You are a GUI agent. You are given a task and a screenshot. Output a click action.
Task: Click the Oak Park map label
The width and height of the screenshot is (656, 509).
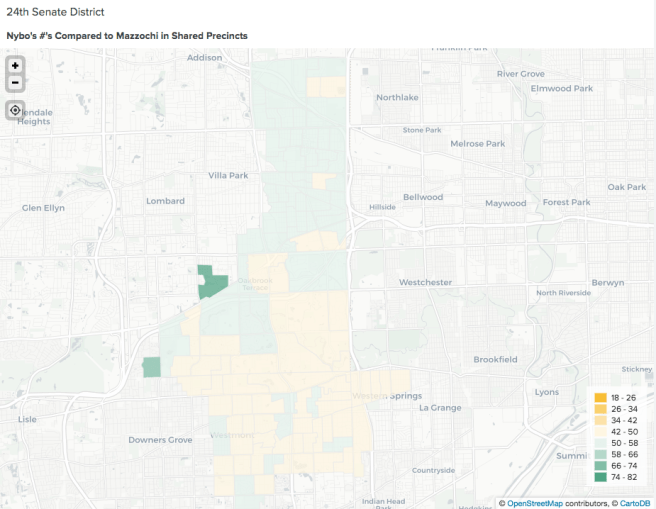tap(627, 187)
